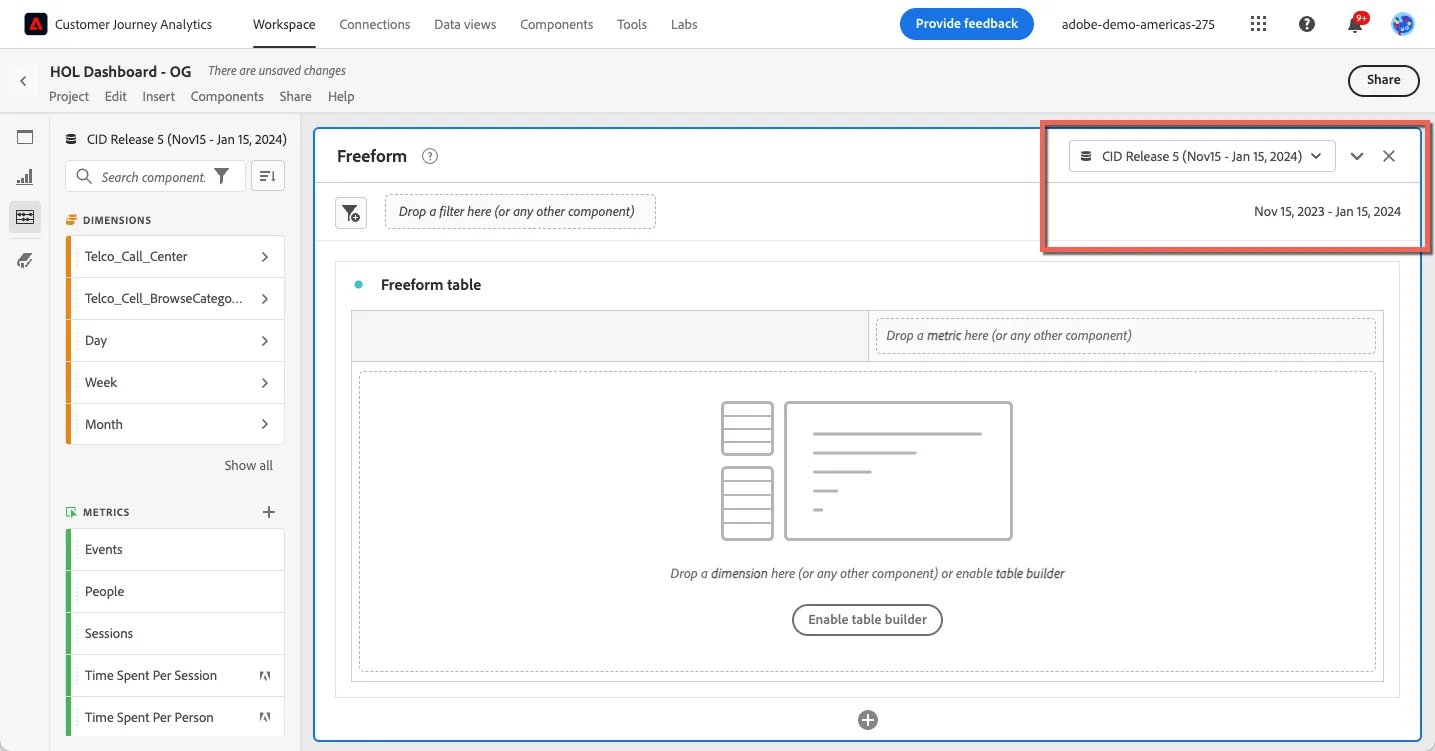Open the Project menu
The image size is (1435, 751).
[69, 96]
